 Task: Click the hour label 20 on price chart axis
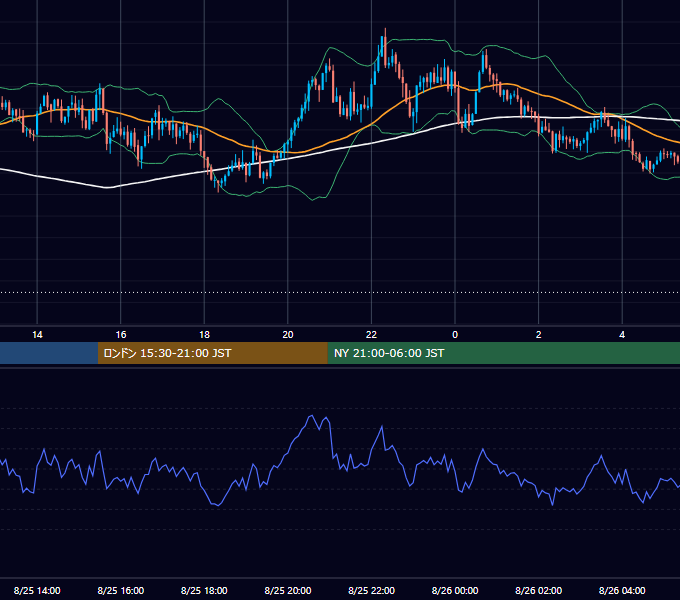[x=288, y=335]
